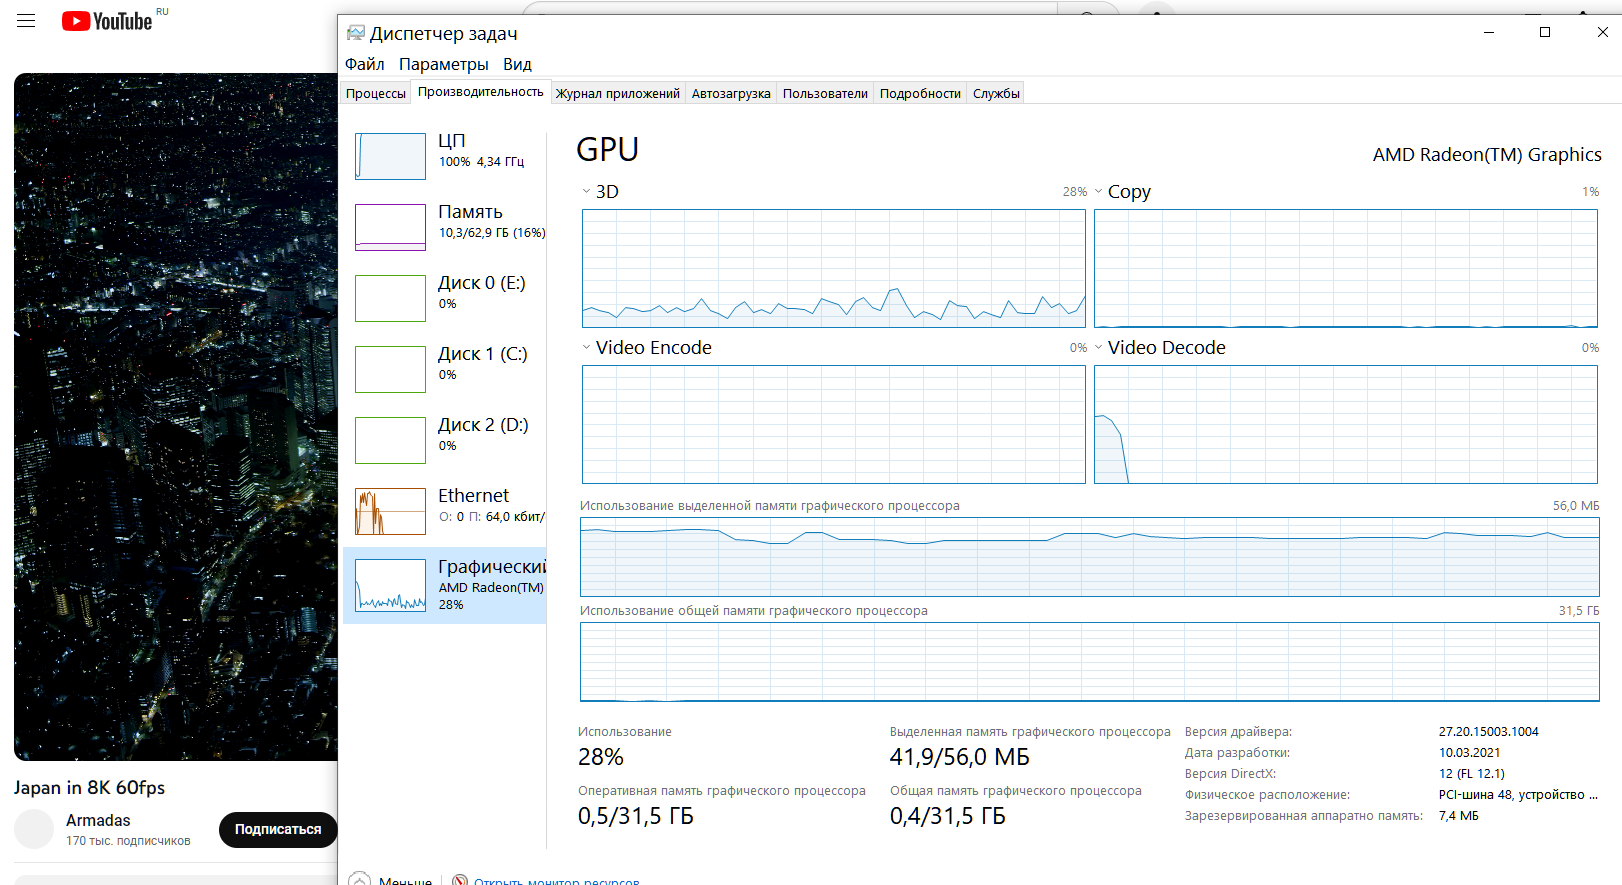
Task: Open the Video Encode engine dropdown
Action: click(x=587, y=347)
